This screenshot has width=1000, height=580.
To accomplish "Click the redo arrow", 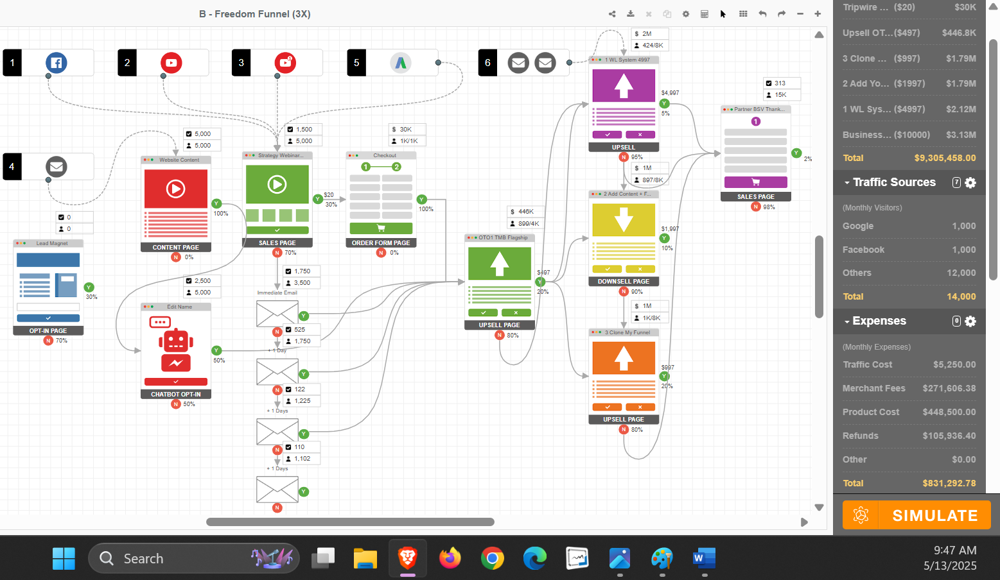I will tap(781, 14).
